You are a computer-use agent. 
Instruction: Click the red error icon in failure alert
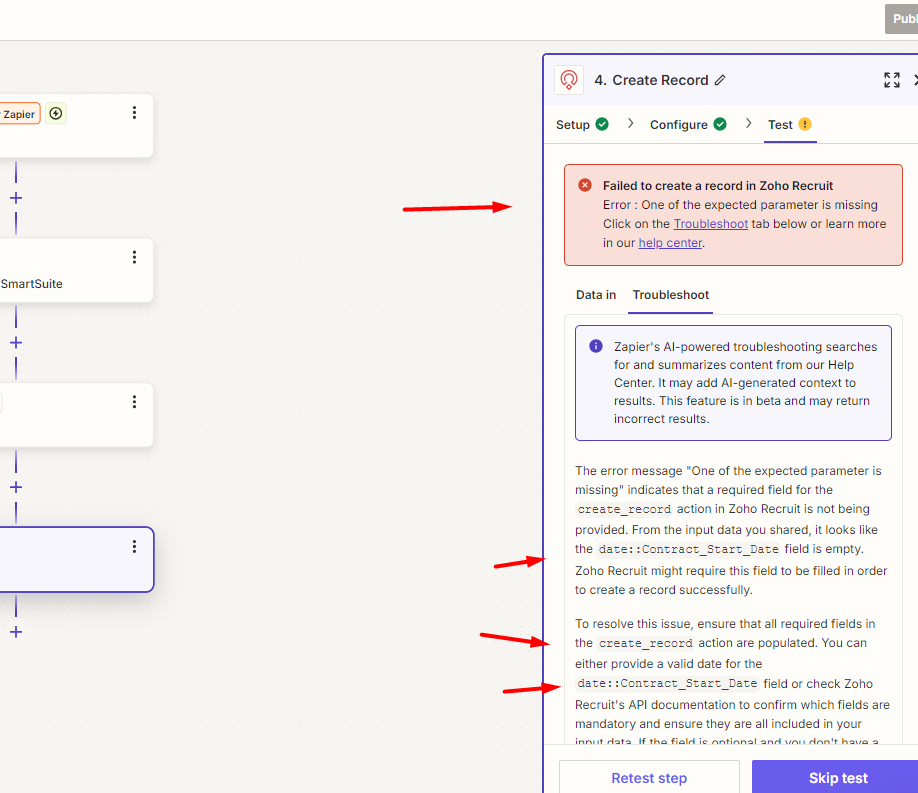click(x=584, y=185)
